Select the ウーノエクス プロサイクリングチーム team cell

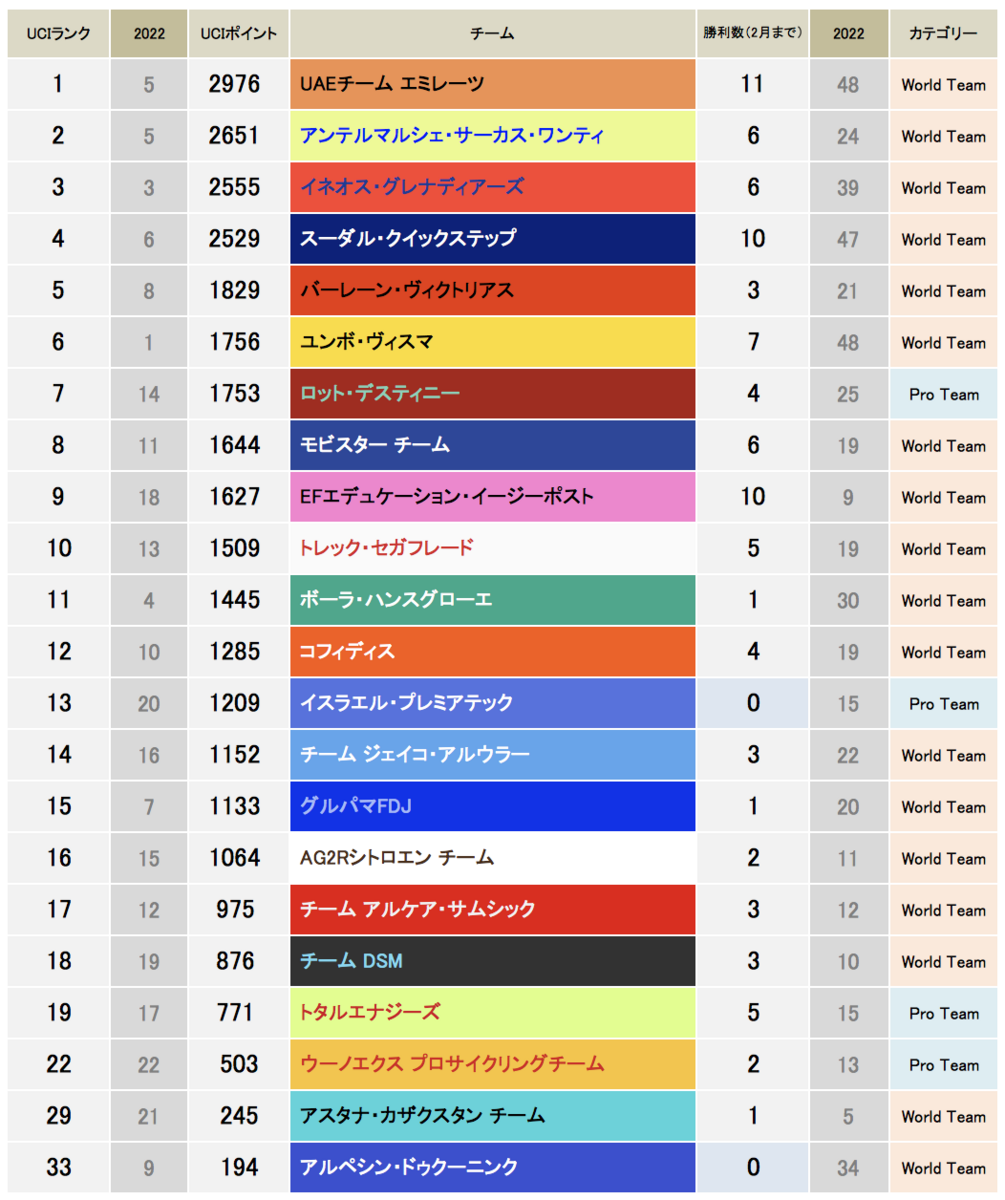coord(492,1065)
